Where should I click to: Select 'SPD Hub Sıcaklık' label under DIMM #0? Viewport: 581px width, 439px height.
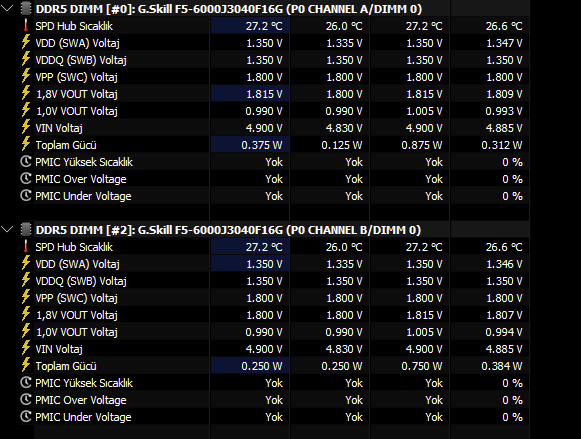click(x=74, y=26)
